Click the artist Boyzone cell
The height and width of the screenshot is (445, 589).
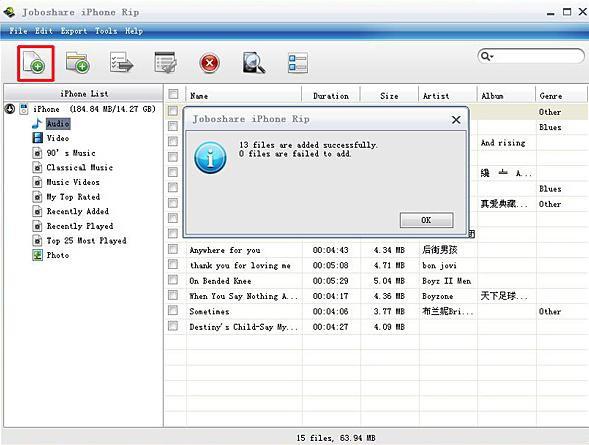tap(438, 296)
